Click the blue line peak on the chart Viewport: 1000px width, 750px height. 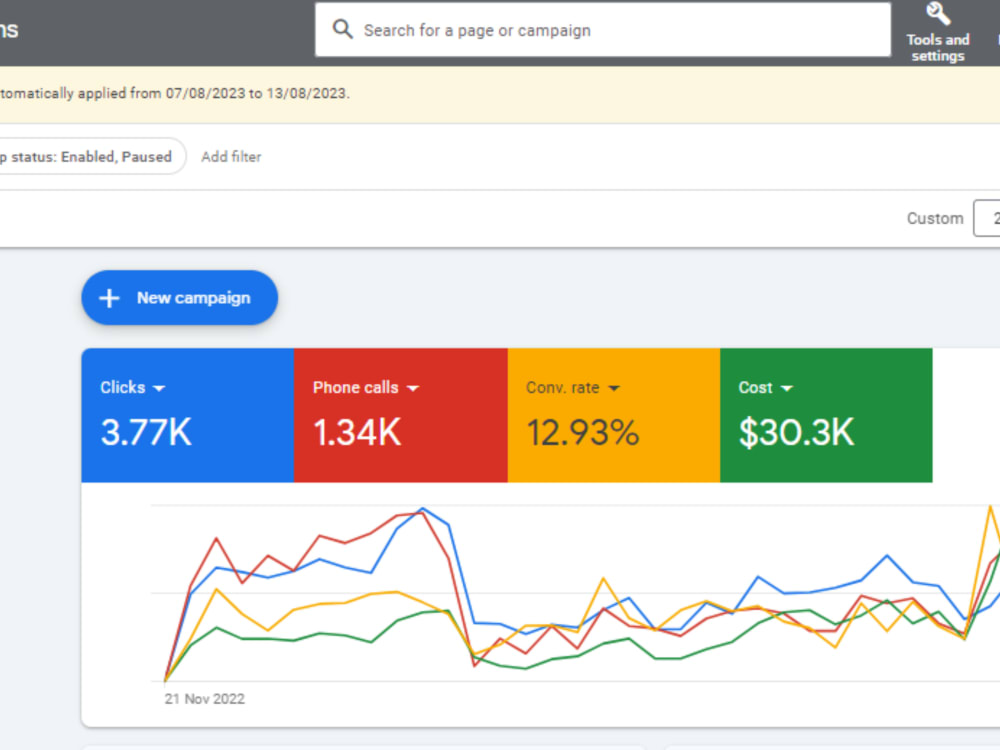tap(422, 508)
